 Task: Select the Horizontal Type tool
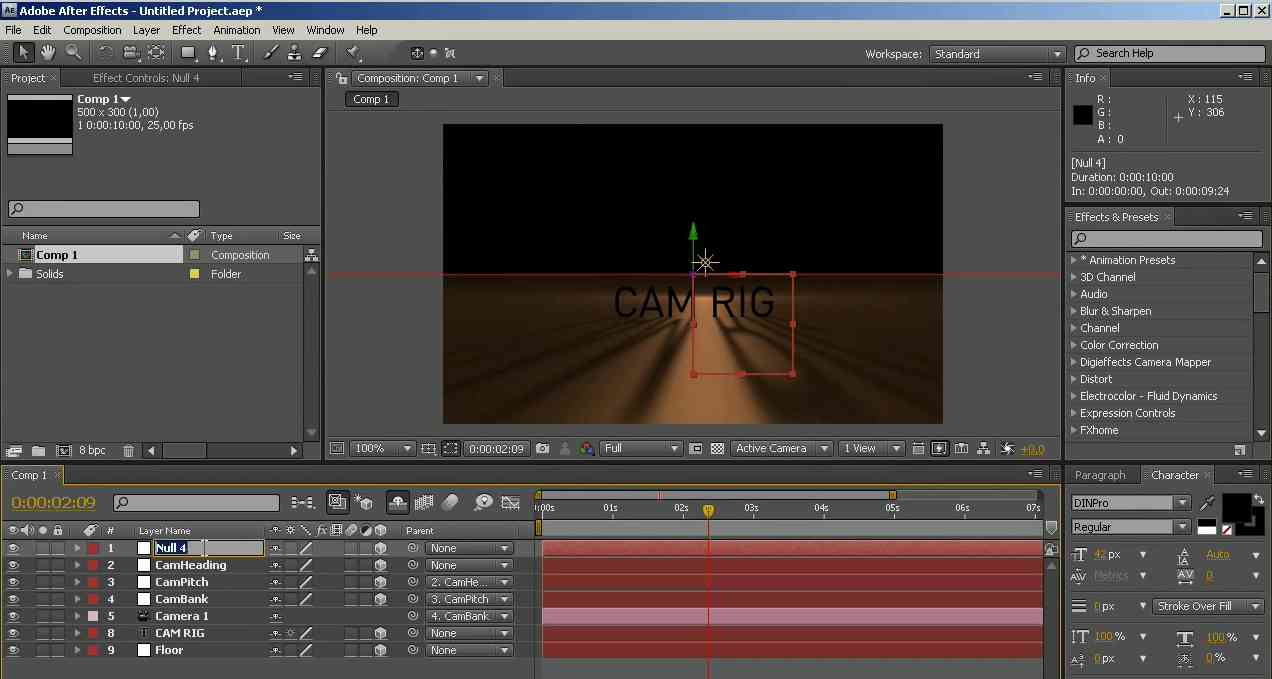click(238, 53)
